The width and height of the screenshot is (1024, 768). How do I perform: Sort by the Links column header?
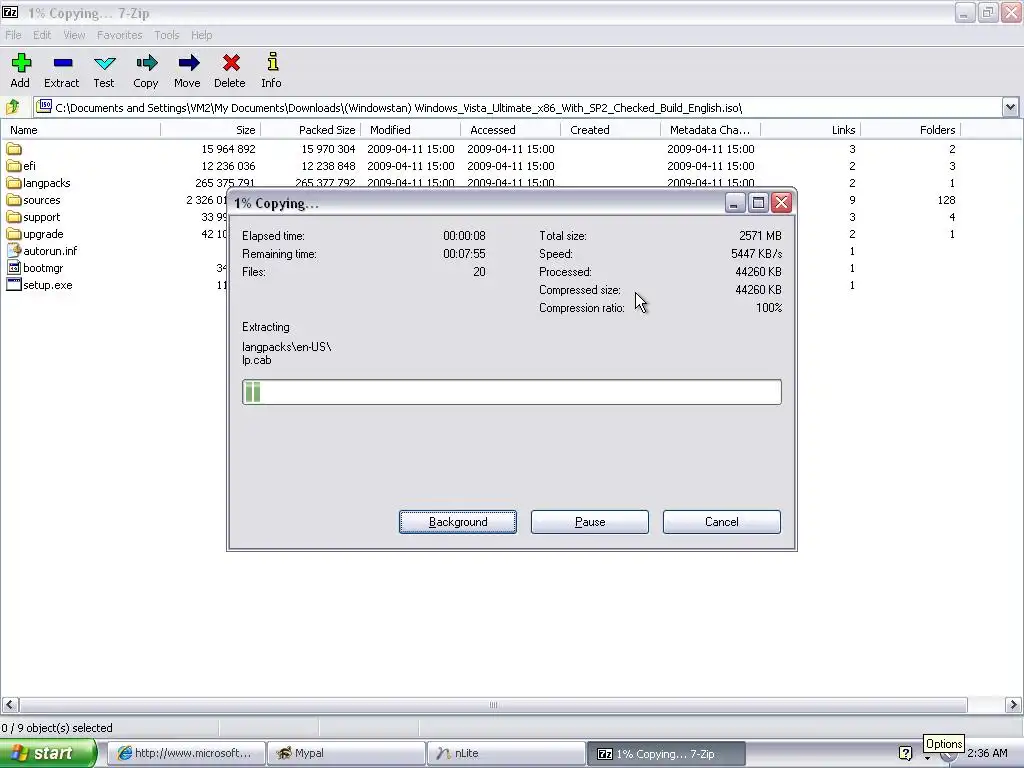(810, 130)
